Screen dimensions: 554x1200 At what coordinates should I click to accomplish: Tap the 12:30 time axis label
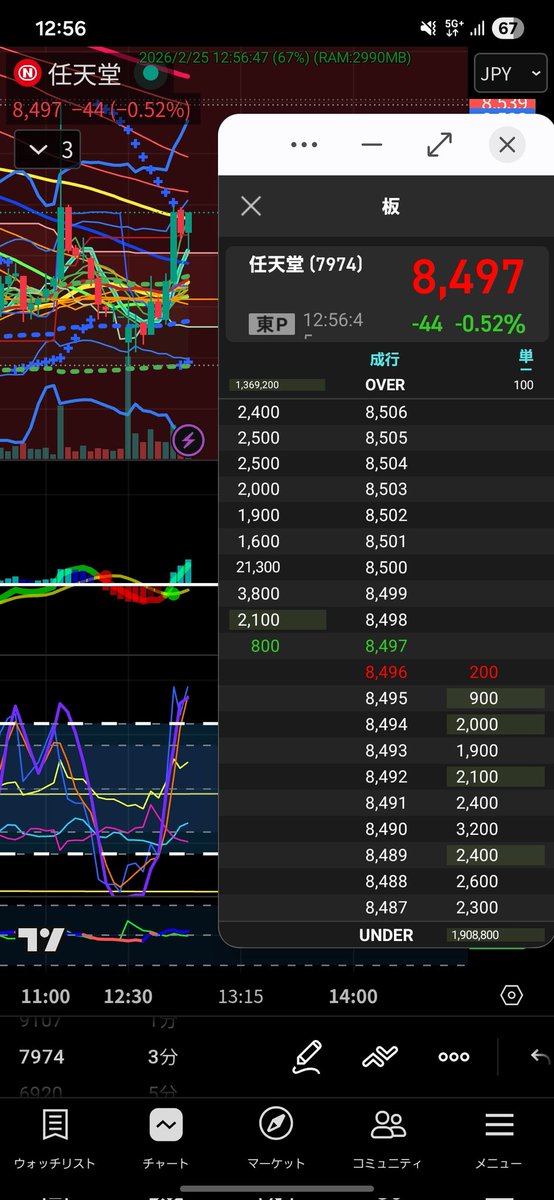tap(128, 996)
